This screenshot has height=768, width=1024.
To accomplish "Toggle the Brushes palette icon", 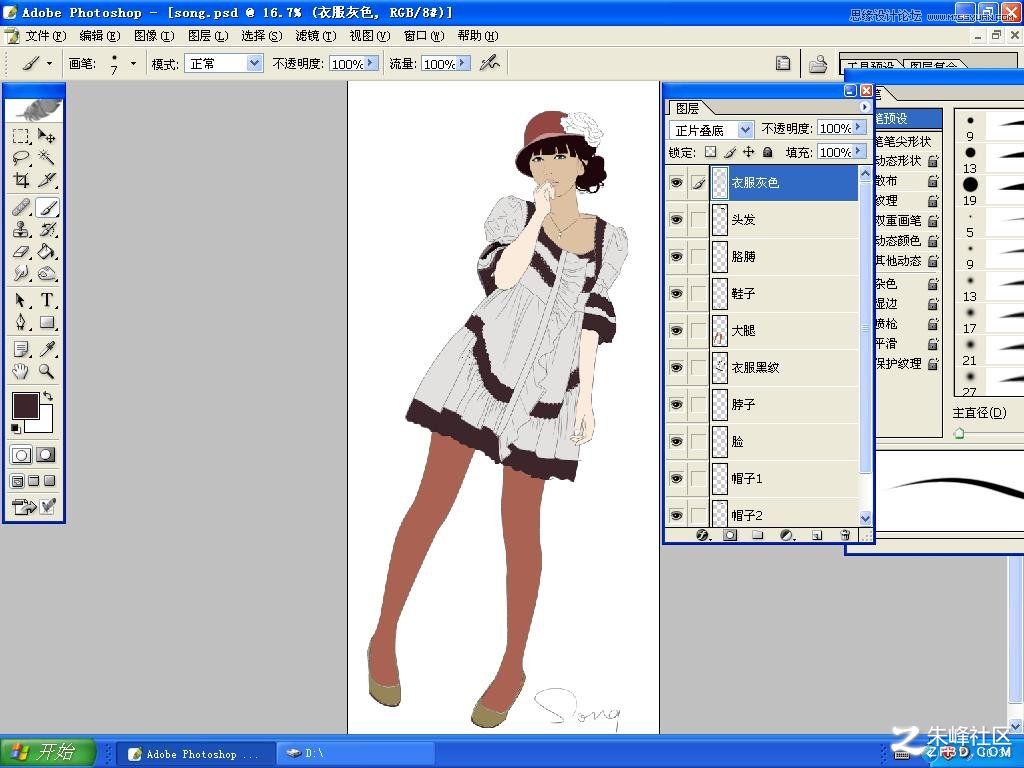I will (x=782, y=63).
